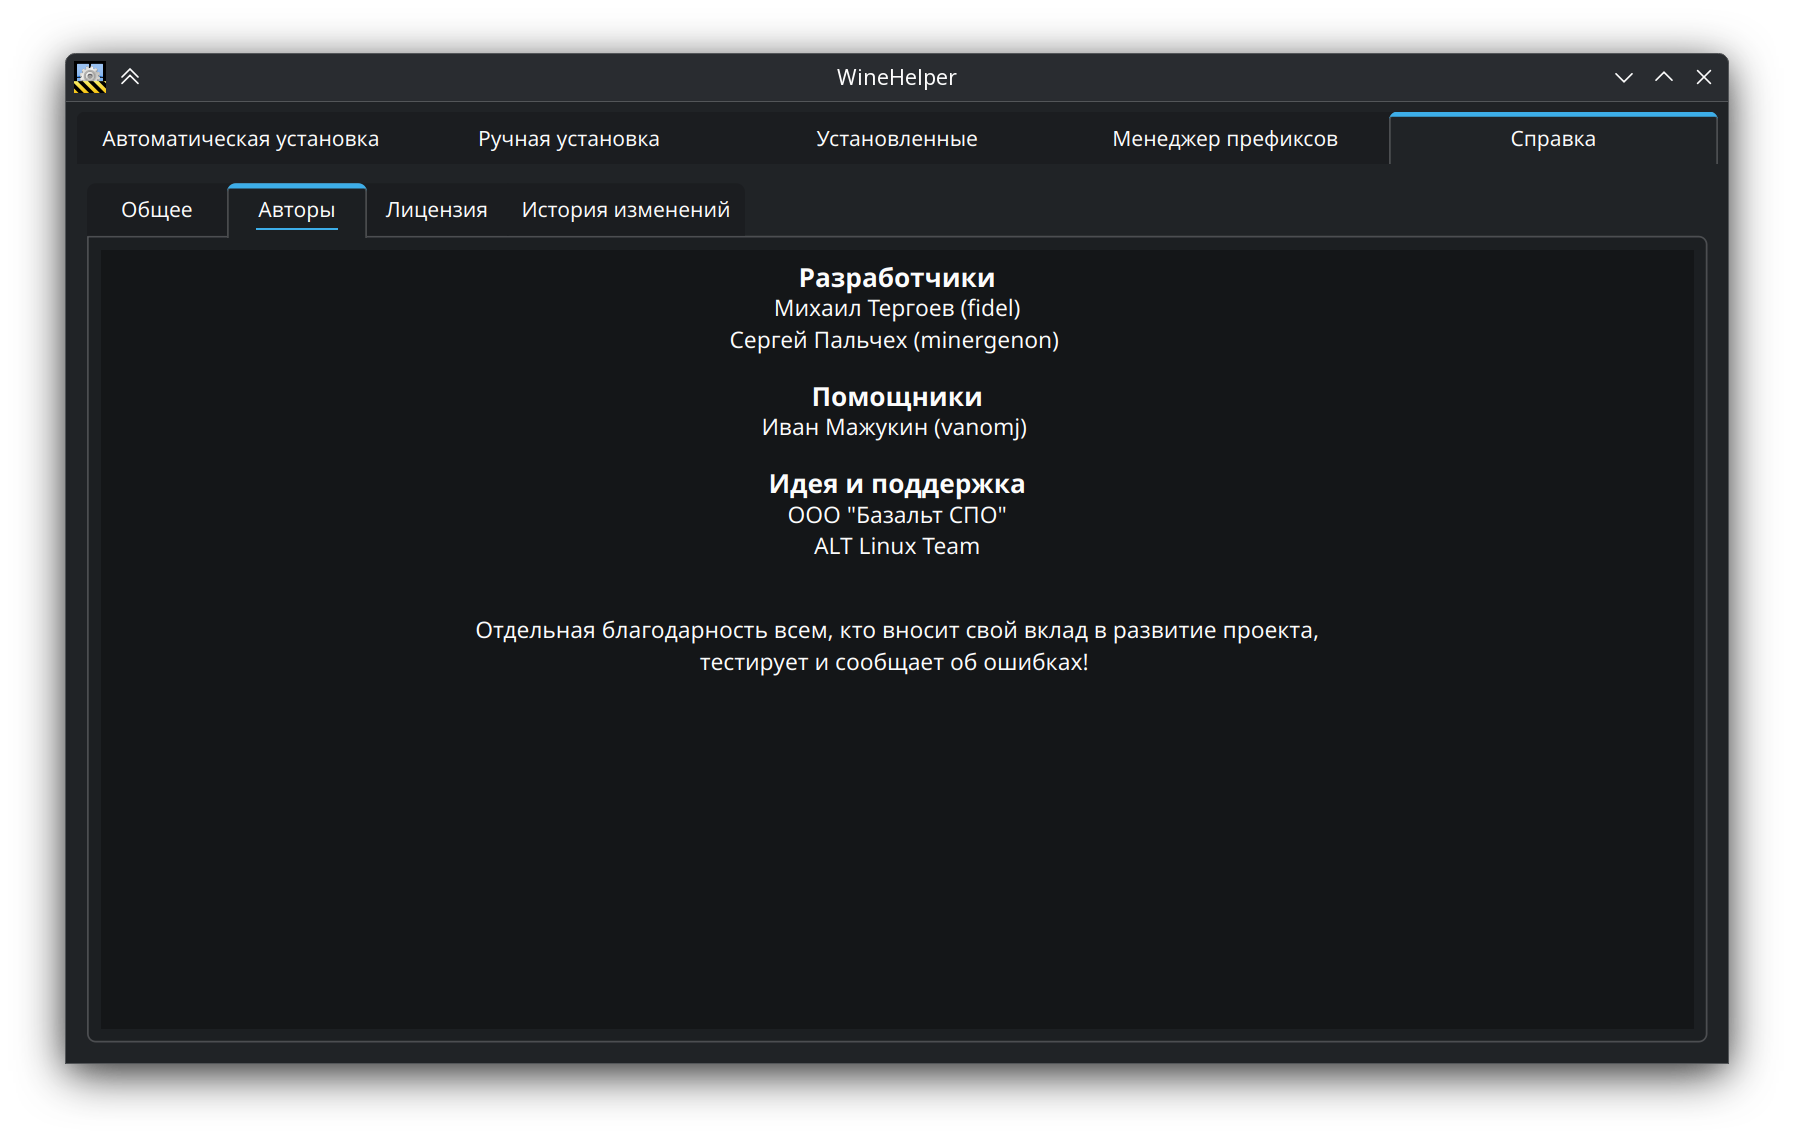The image size is (1794, 1141).
Task: Switch to the Общее sub-tab
Action: click(x=157, y=210)
